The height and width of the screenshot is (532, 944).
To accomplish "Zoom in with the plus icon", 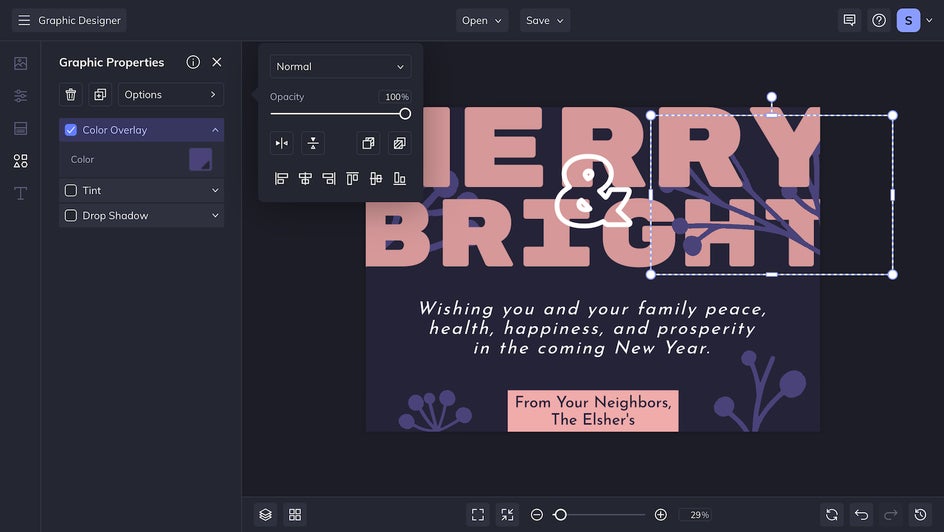I will pyautogui.click(x=660, y=514).
